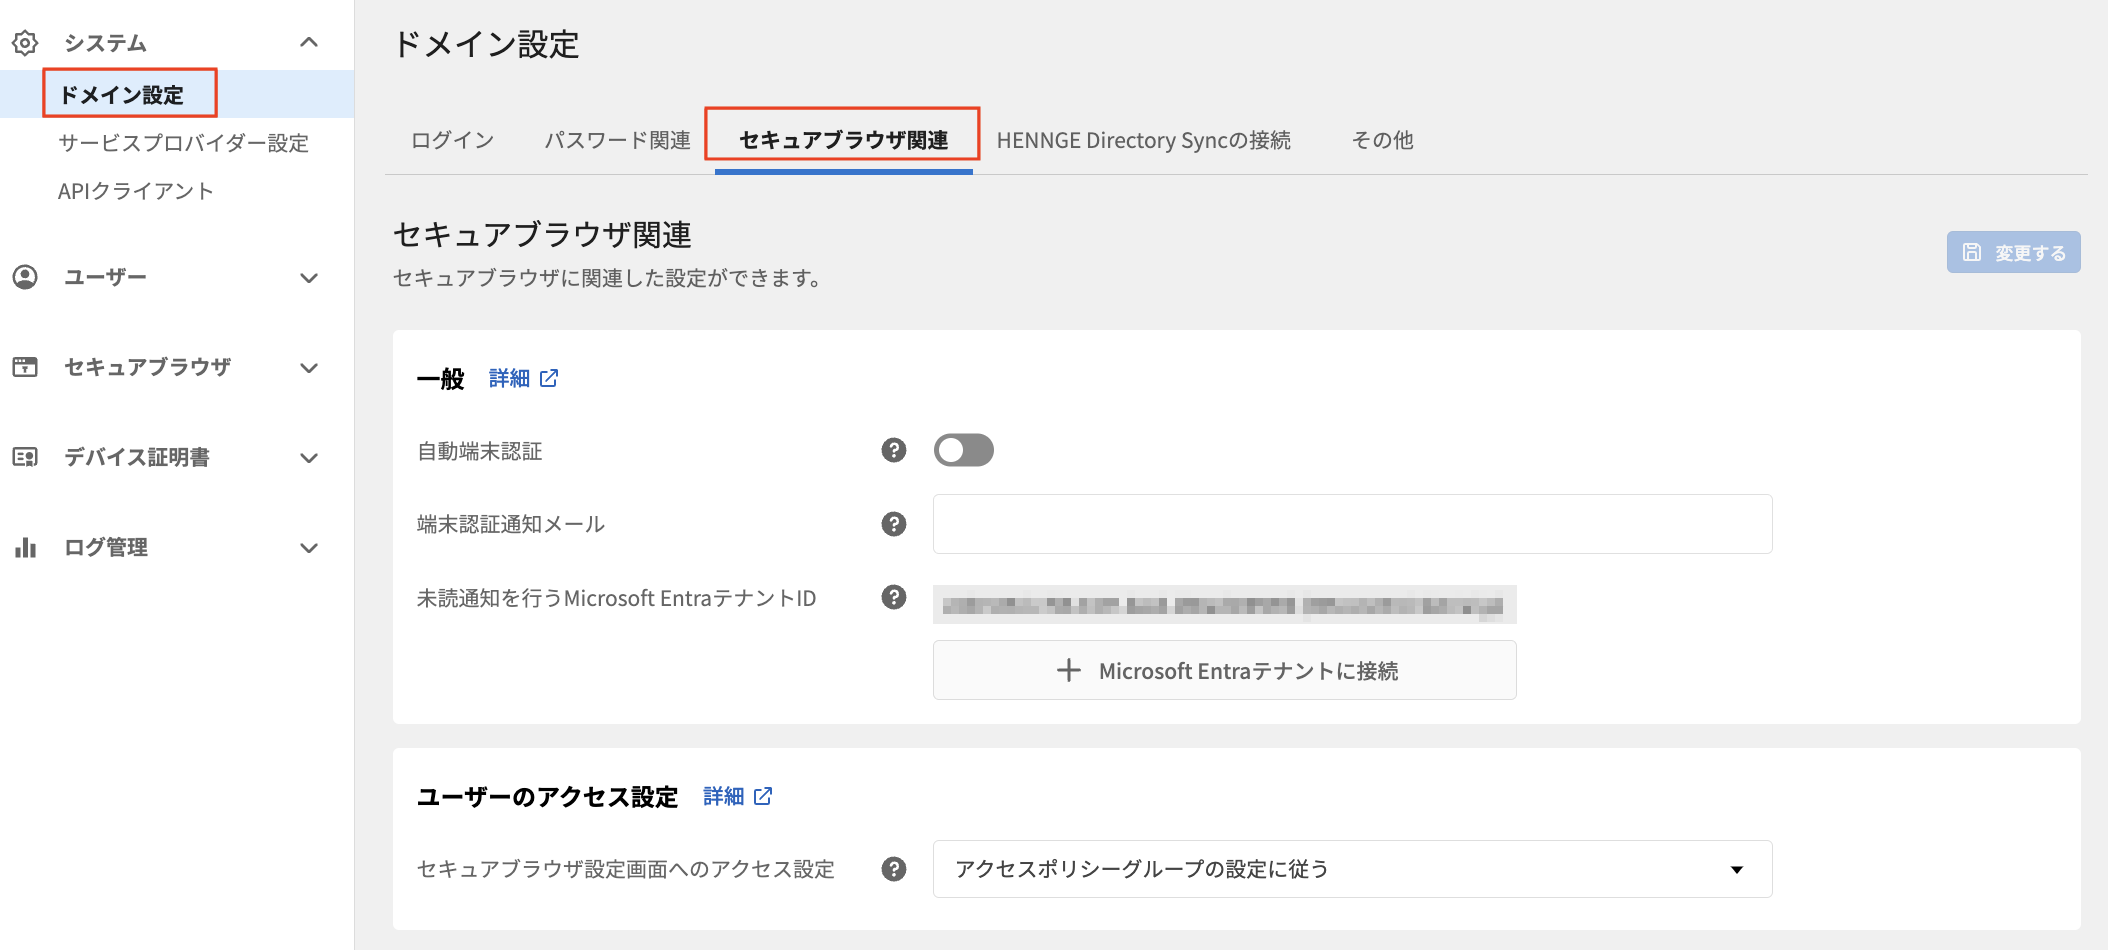Click the System gear icon in sidebar
This screenshot has width=2108, height=950.
click(x=25, y=43)
